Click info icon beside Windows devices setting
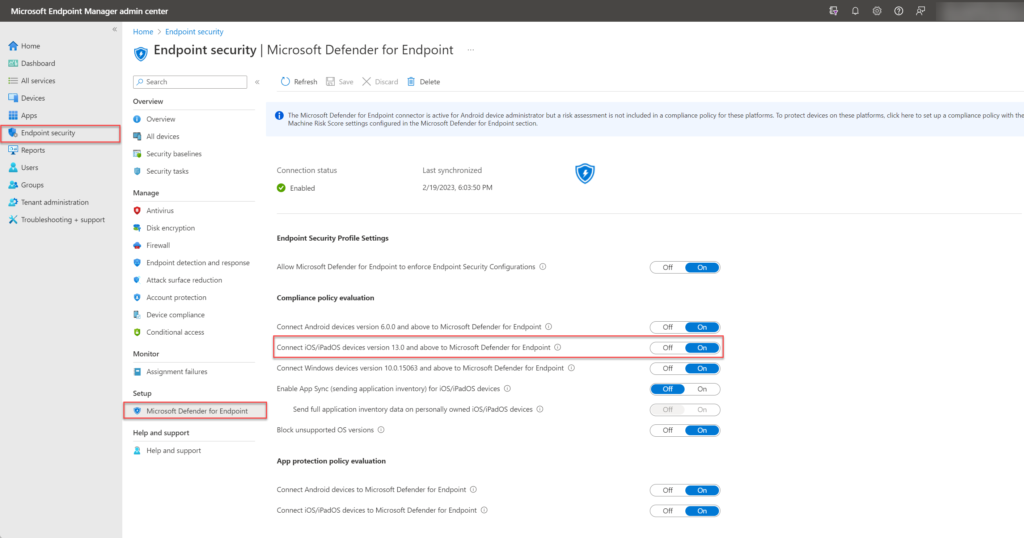 pos(571,368)
